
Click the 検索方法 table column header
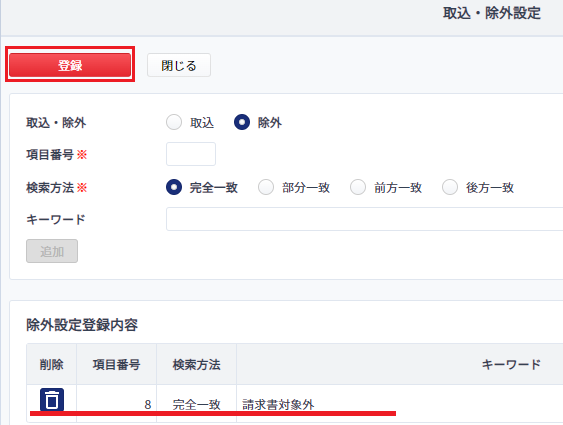(x=196, y=364)
